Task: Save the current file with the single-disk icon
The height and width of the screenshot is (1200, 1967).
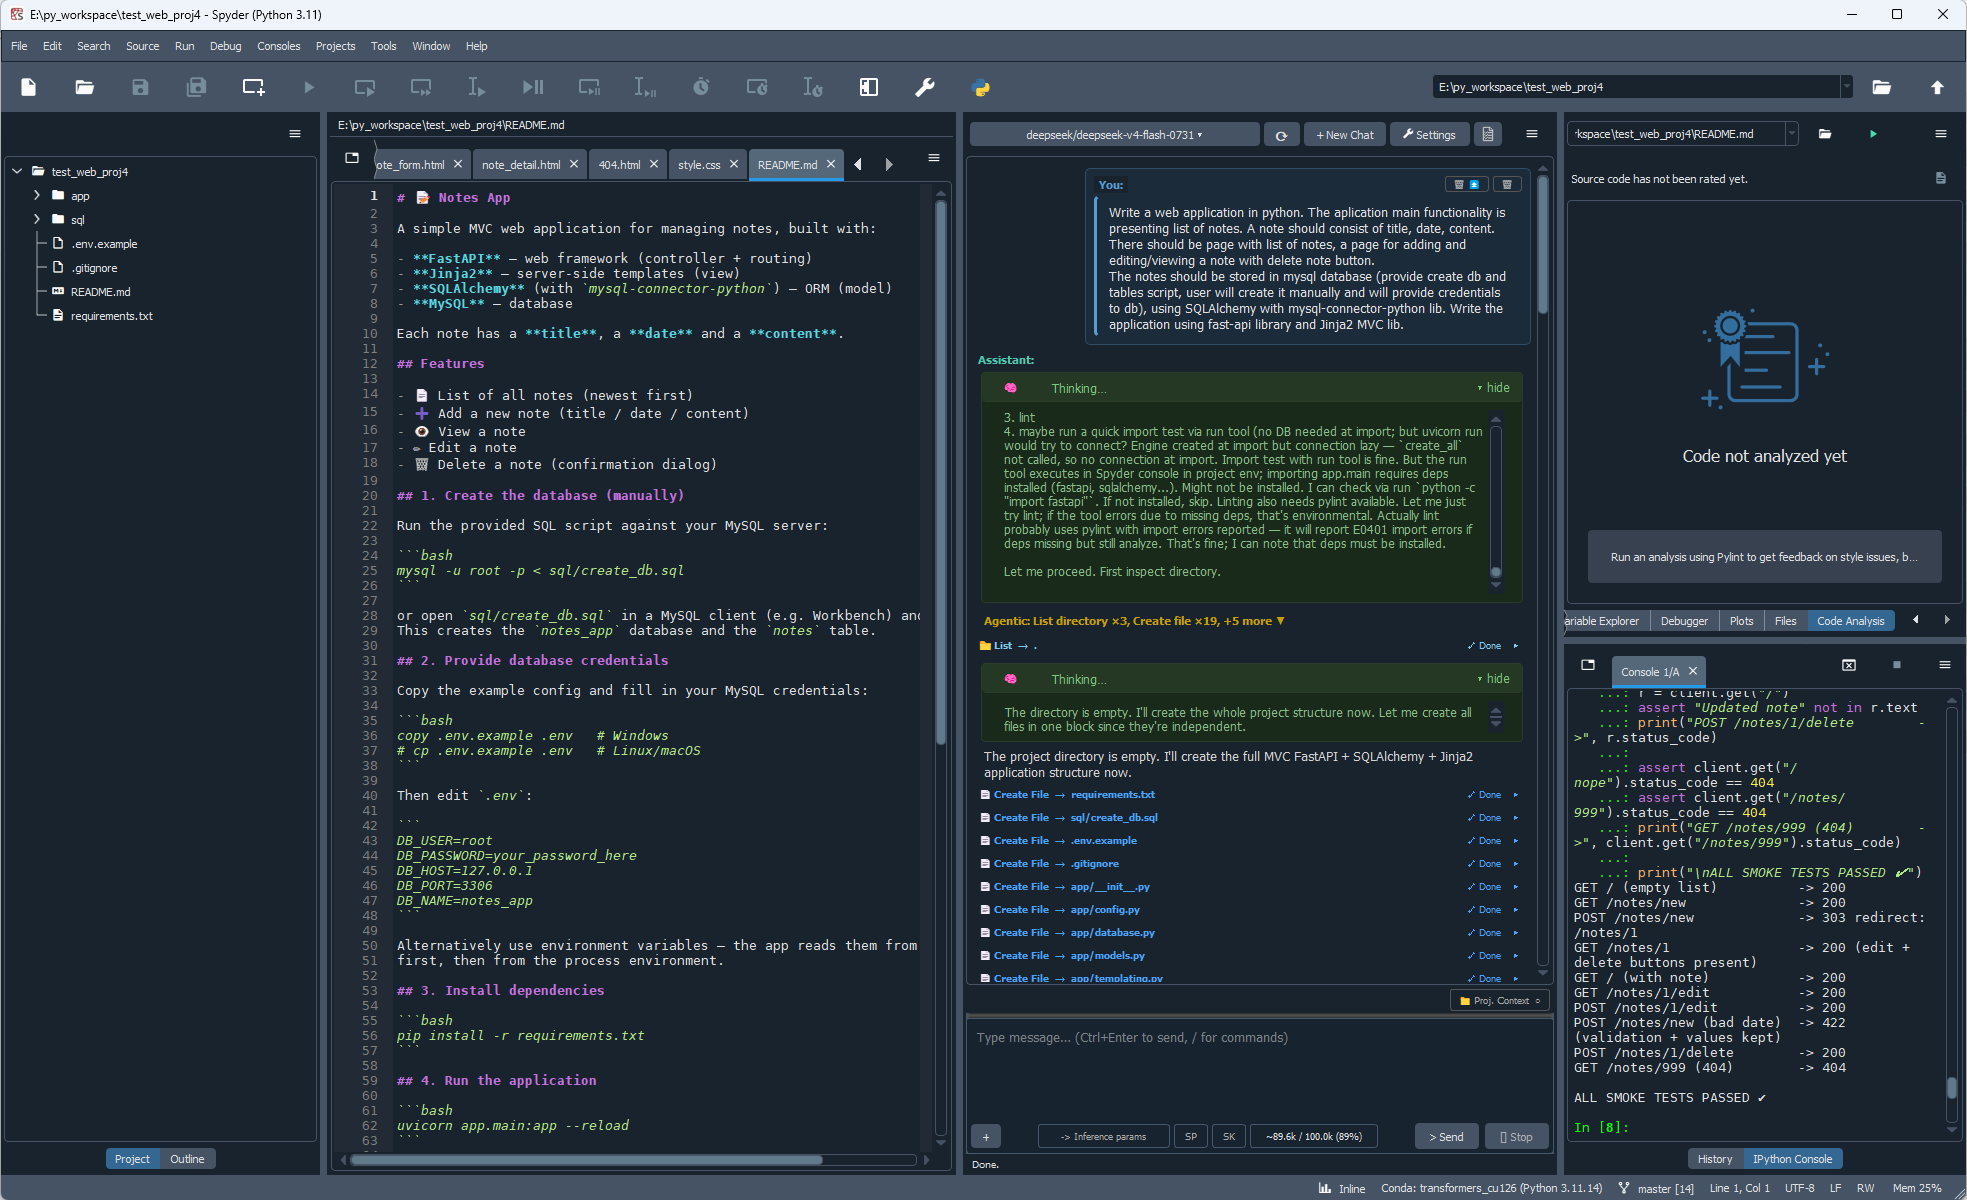Action: pyautogui.click(x=140, y=87)
